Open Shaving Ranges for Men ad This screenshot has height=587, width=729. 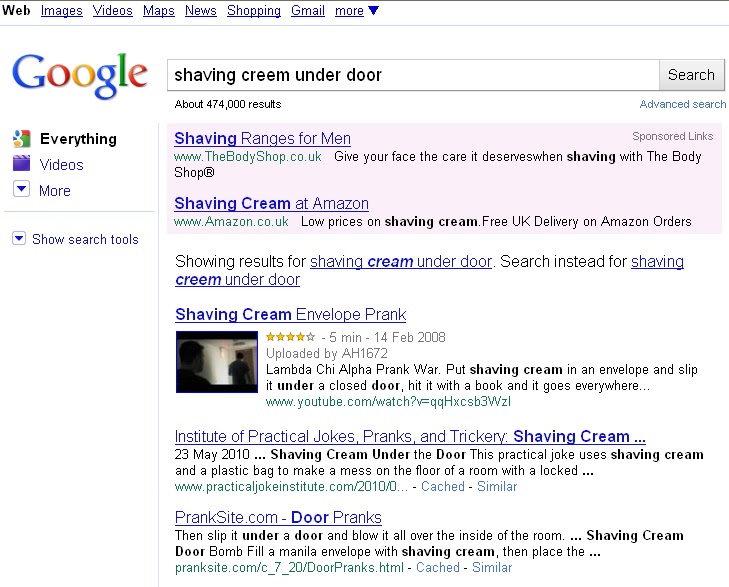pos(262,139)
